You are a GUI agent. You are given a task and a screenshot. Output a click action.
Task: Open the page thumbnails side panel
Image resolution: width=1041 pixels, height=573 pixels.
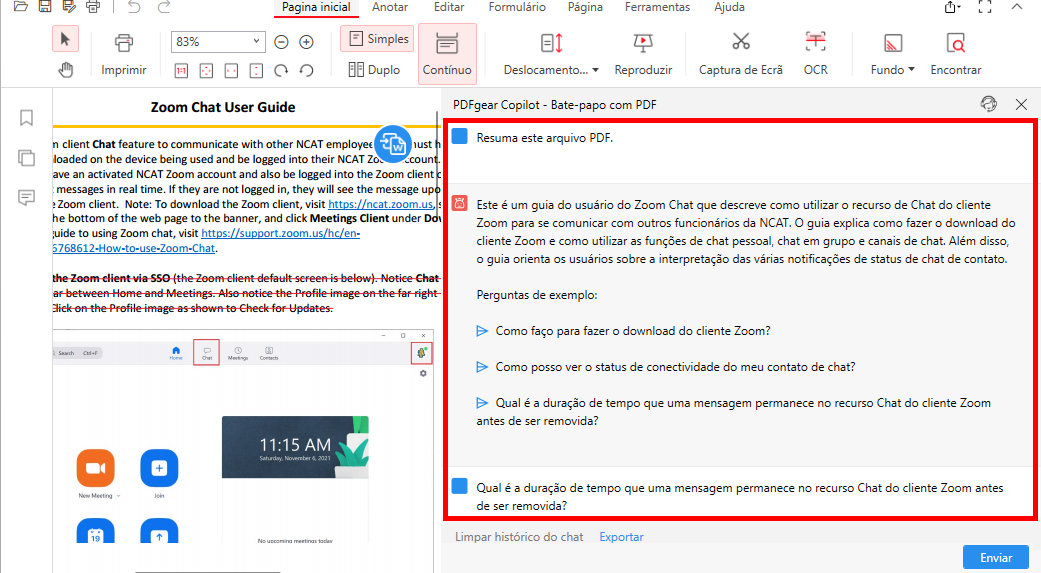[x=26, y=157]
